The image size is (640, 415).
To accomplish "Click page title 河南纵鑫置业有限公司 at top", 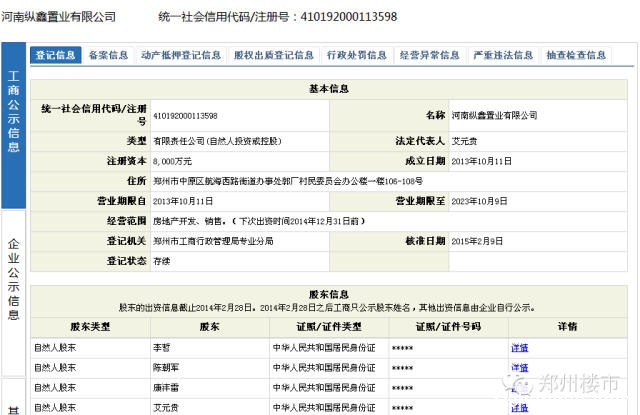I will click(58, 17).
